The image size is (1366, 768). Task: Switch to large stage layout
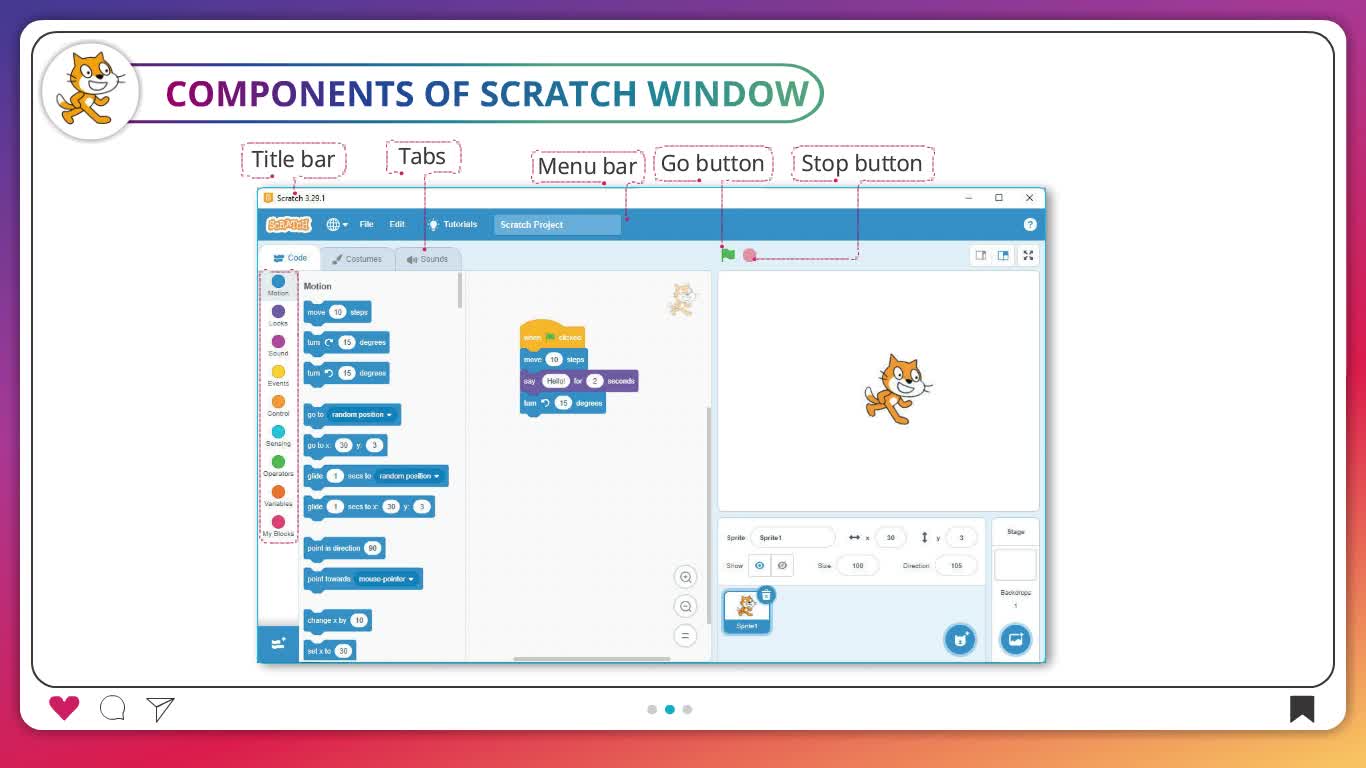tap(1003, 256)
